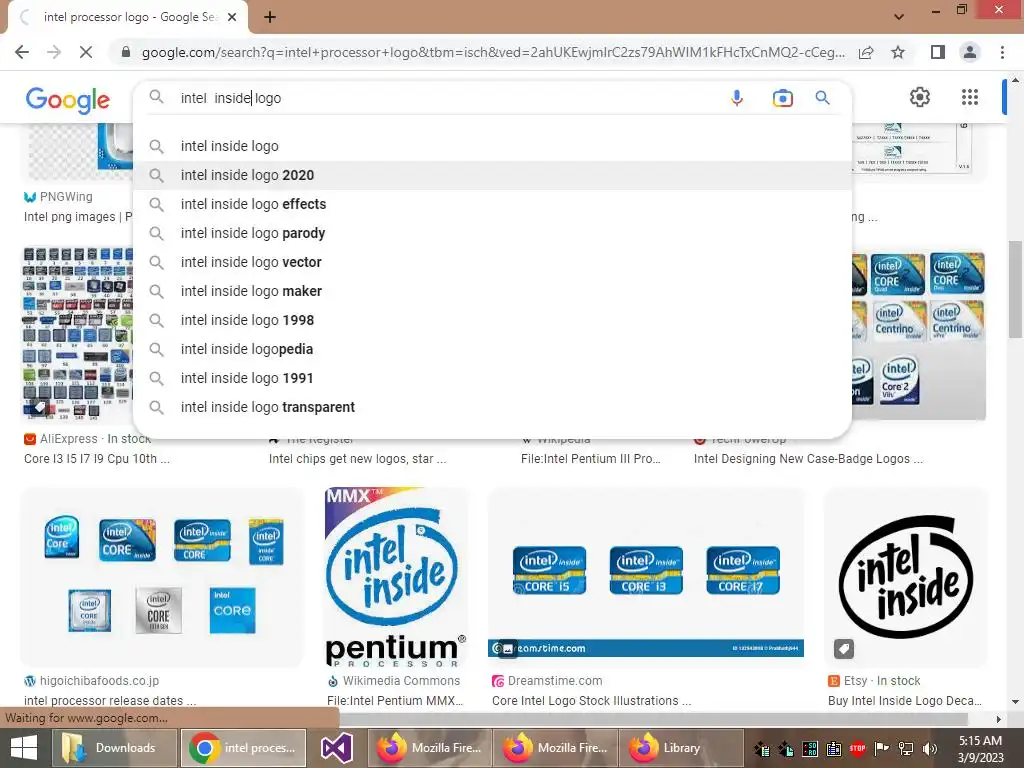The image size is (1024, 768).
Task: Click the PNGWing source label
Action: click(66, 197)
